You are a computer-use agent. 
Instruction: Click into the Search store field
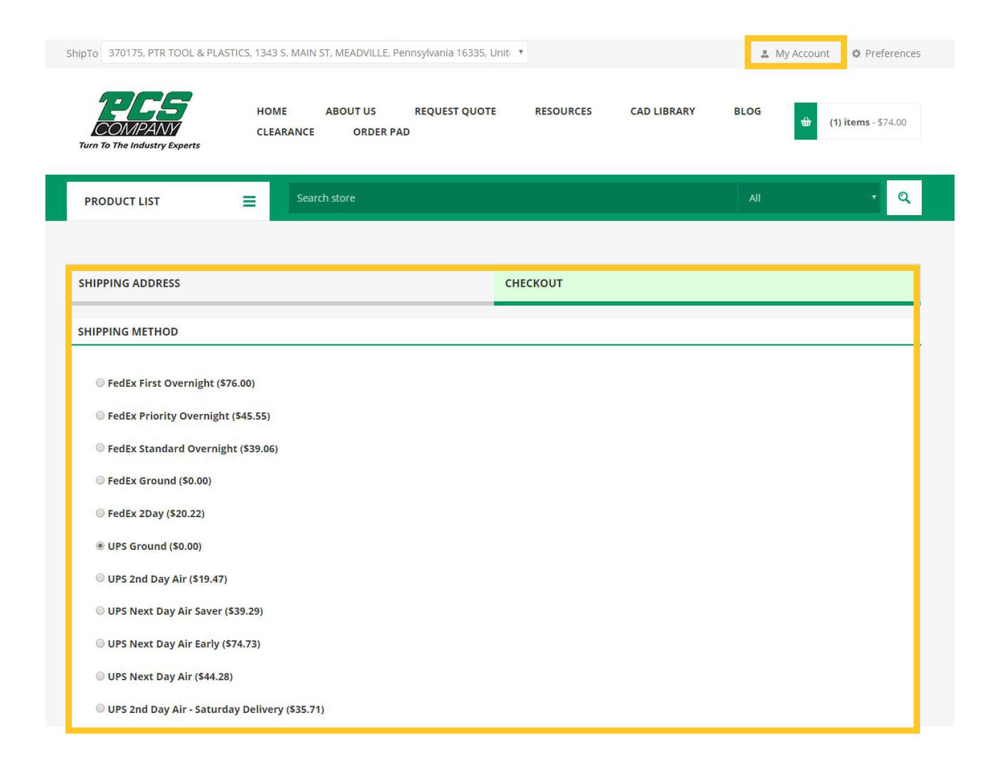click(x=510, y=198)
